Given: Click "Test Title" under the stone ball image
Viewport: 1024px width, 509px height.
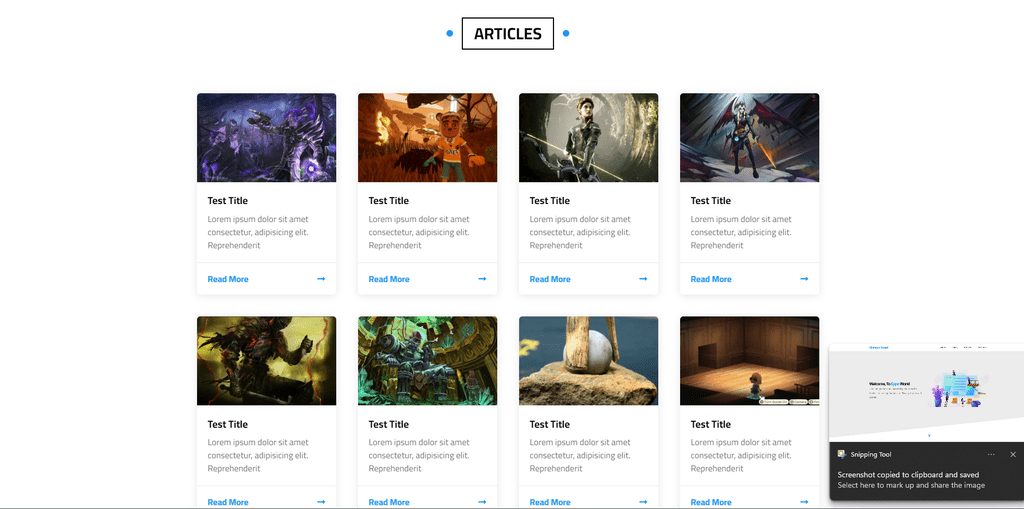Looking at the screenshot, I should pos(550,424).
